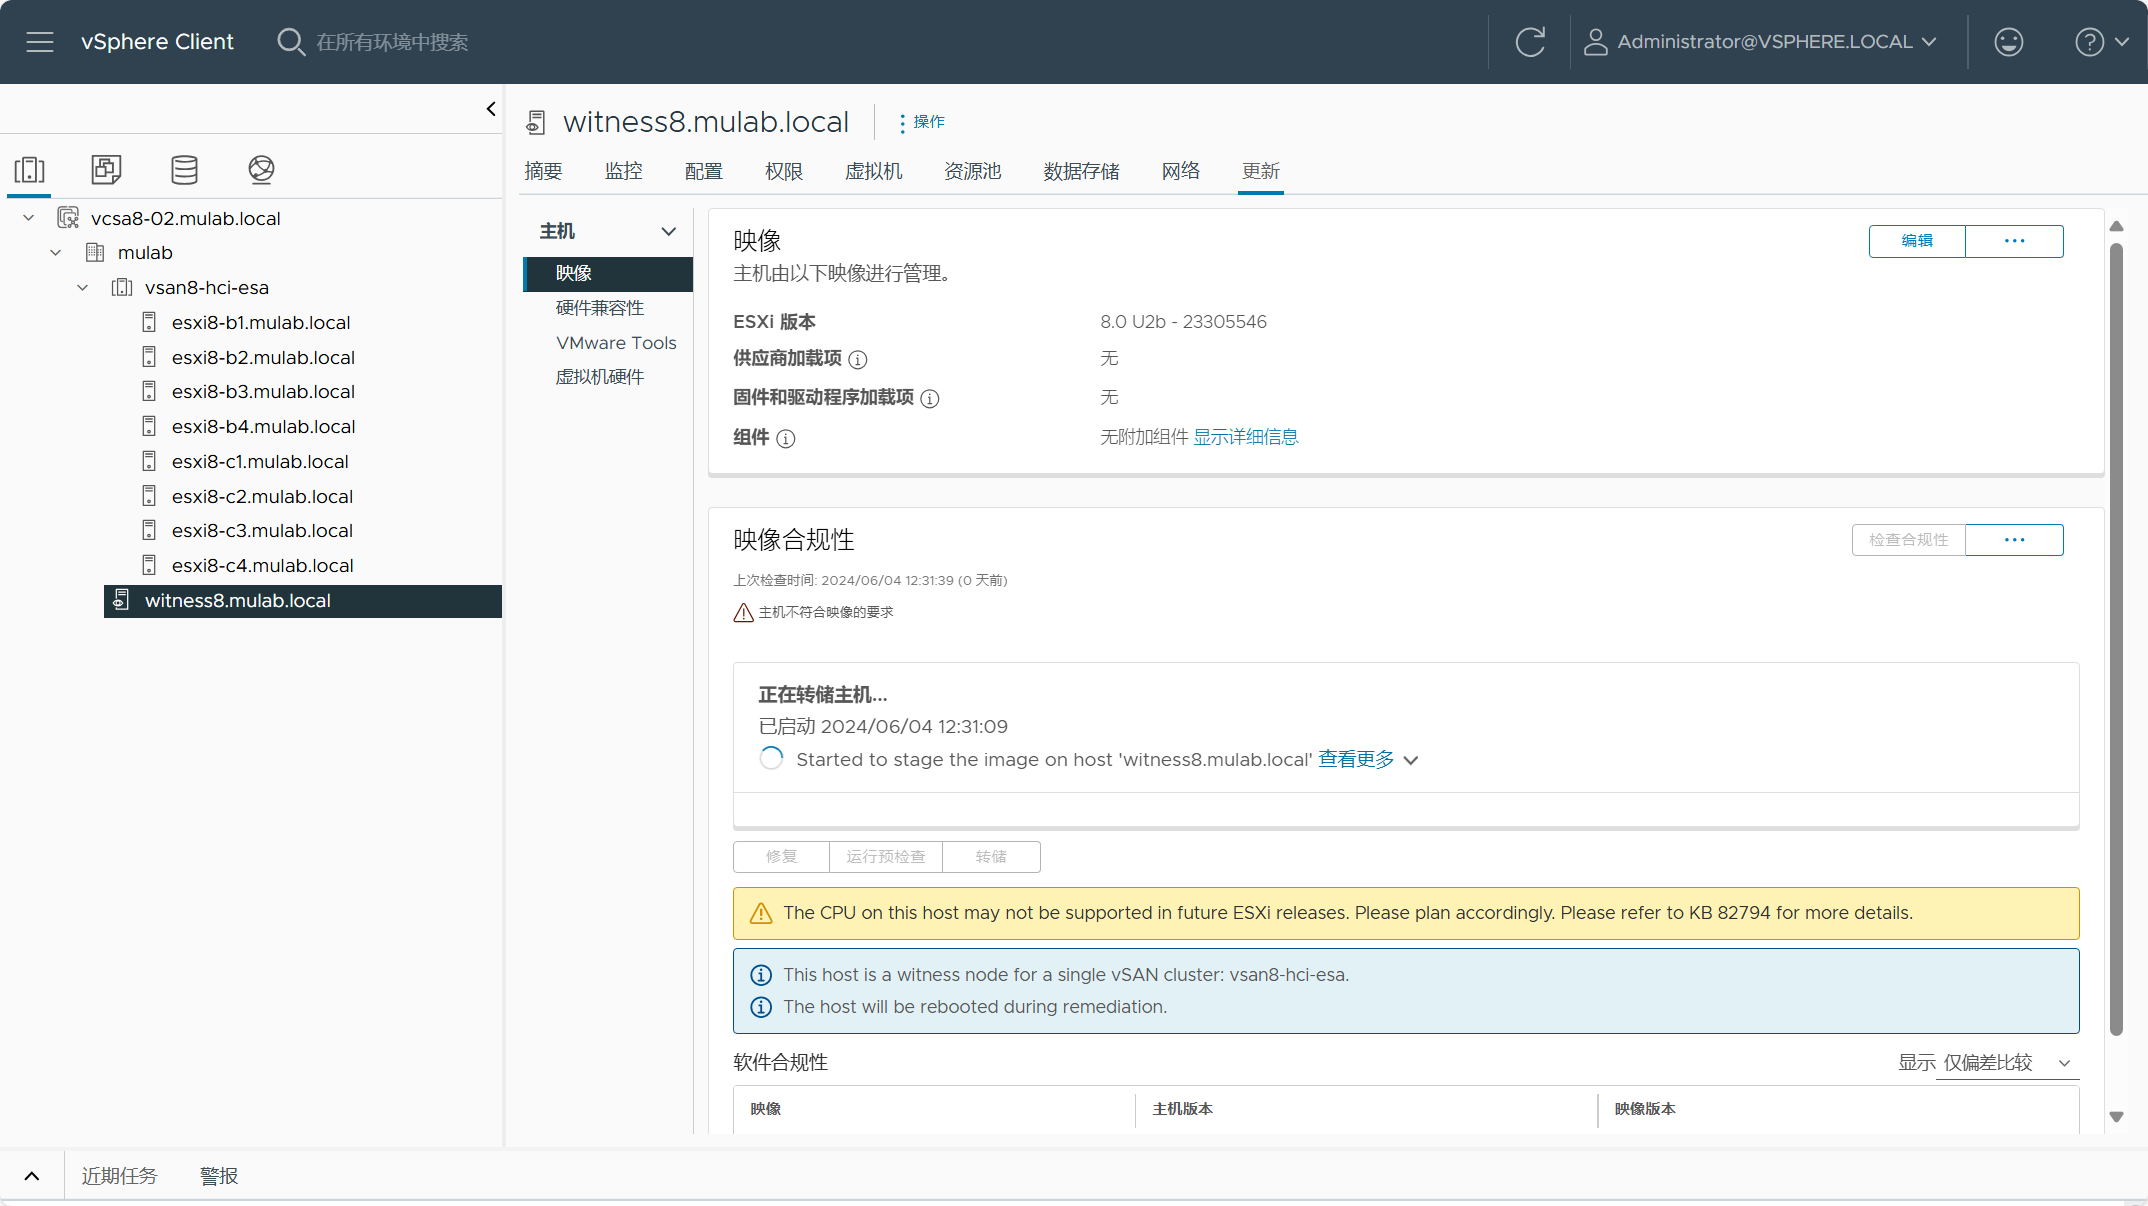
Task: Open the 映像 card more-actions ellipsis
Action: coord(2014,241)
